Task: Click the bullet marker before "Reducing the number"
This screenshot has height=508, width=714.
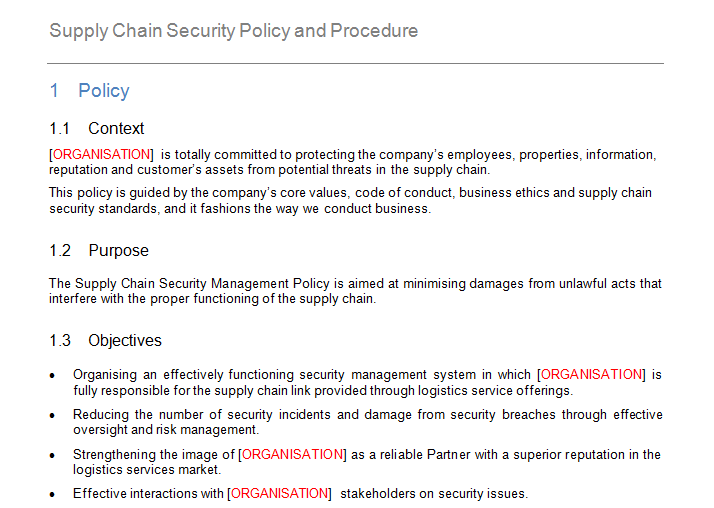Action: tap(53, 415)
